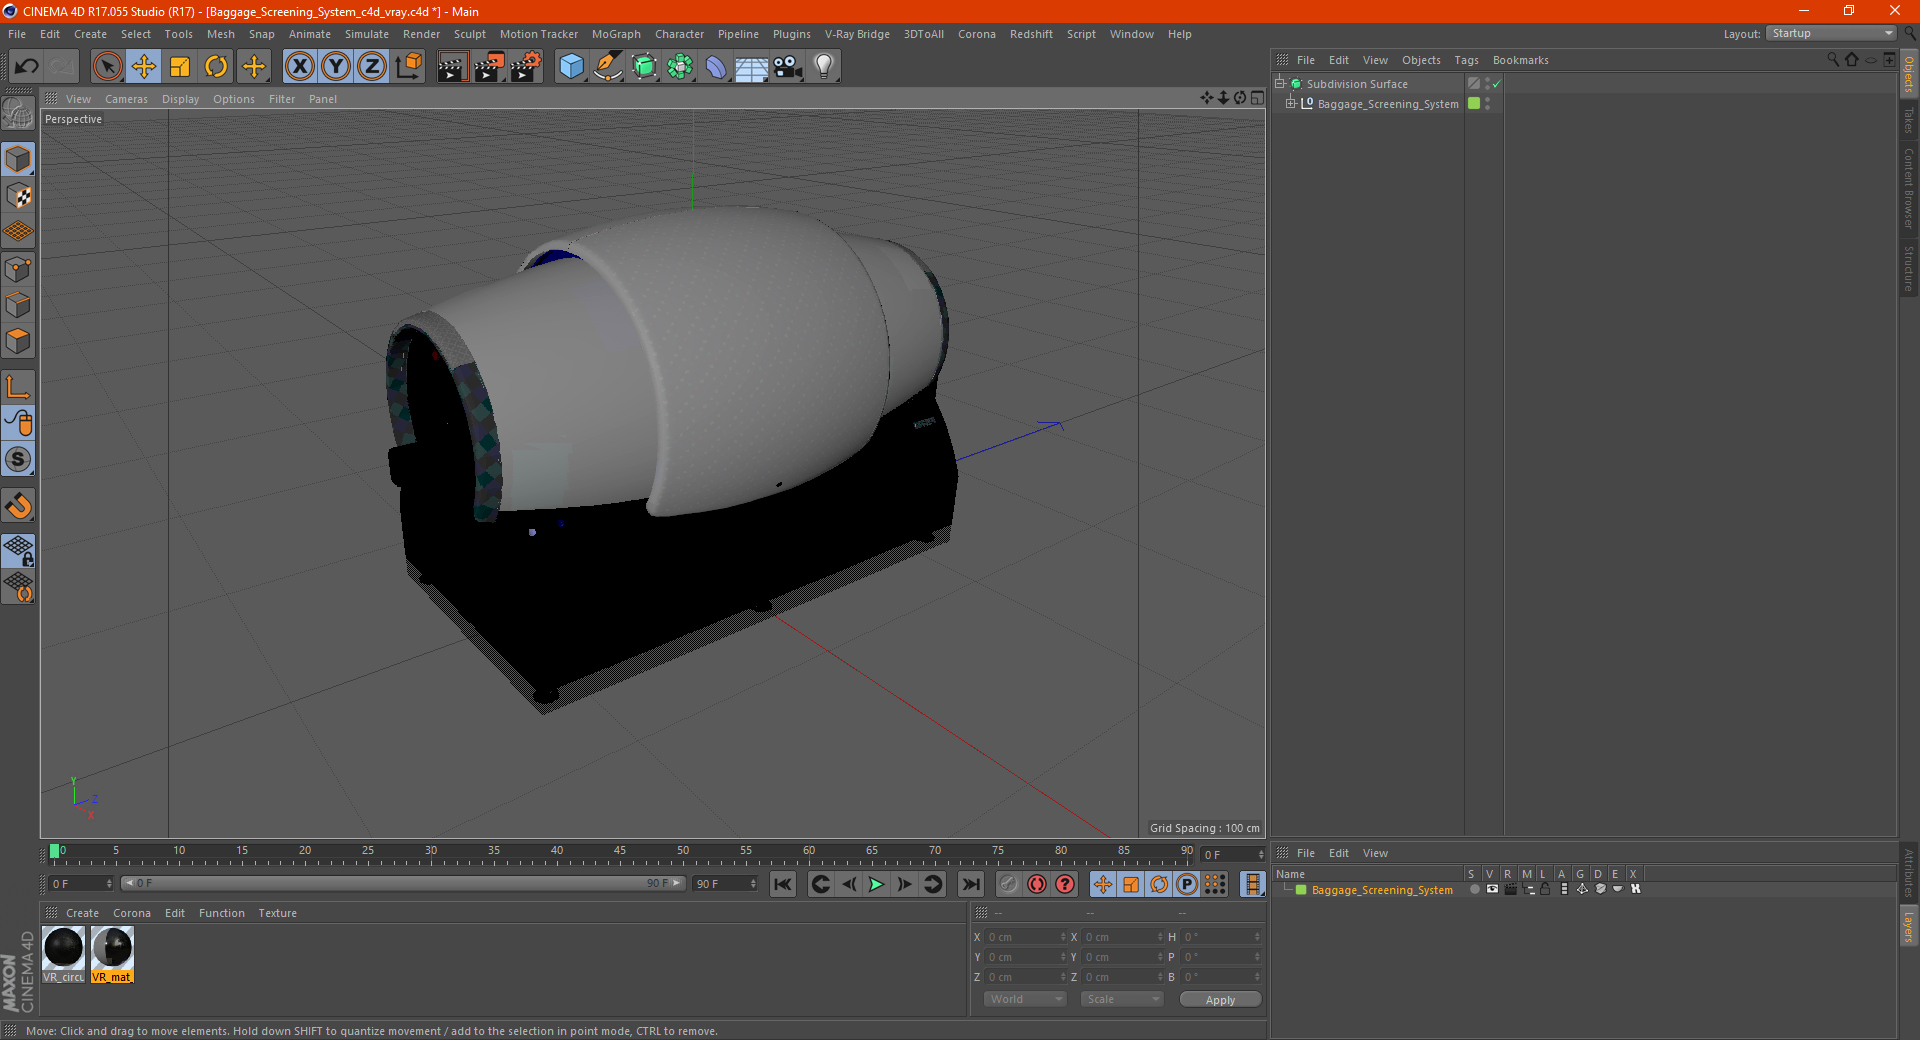Click Make Editable icon in left sidebar
1920x1040 pixels.
click(x=18, y=114)
